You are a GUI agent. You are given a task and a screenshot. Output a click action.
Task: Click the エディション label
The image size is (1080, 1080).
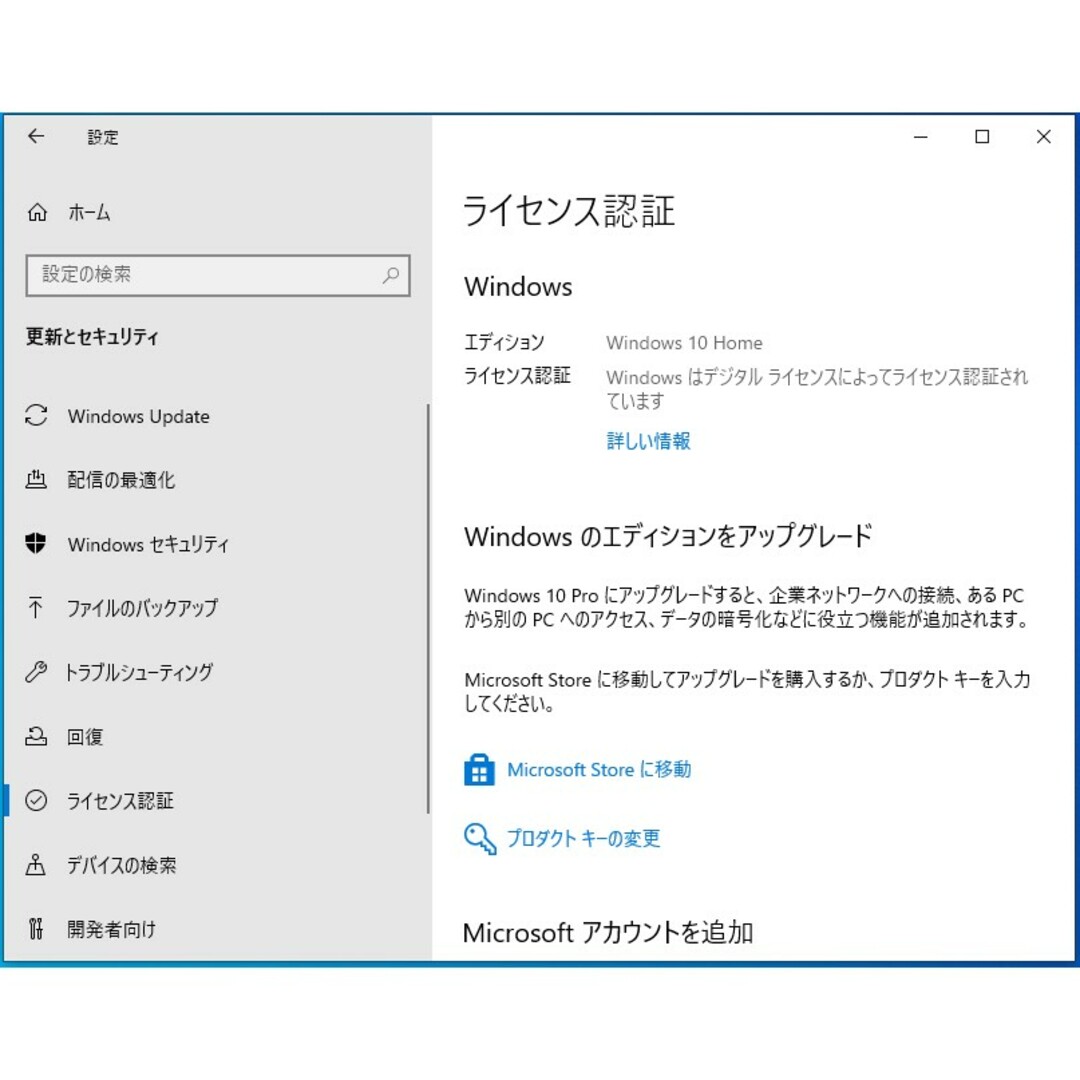[x=504, y=342]
